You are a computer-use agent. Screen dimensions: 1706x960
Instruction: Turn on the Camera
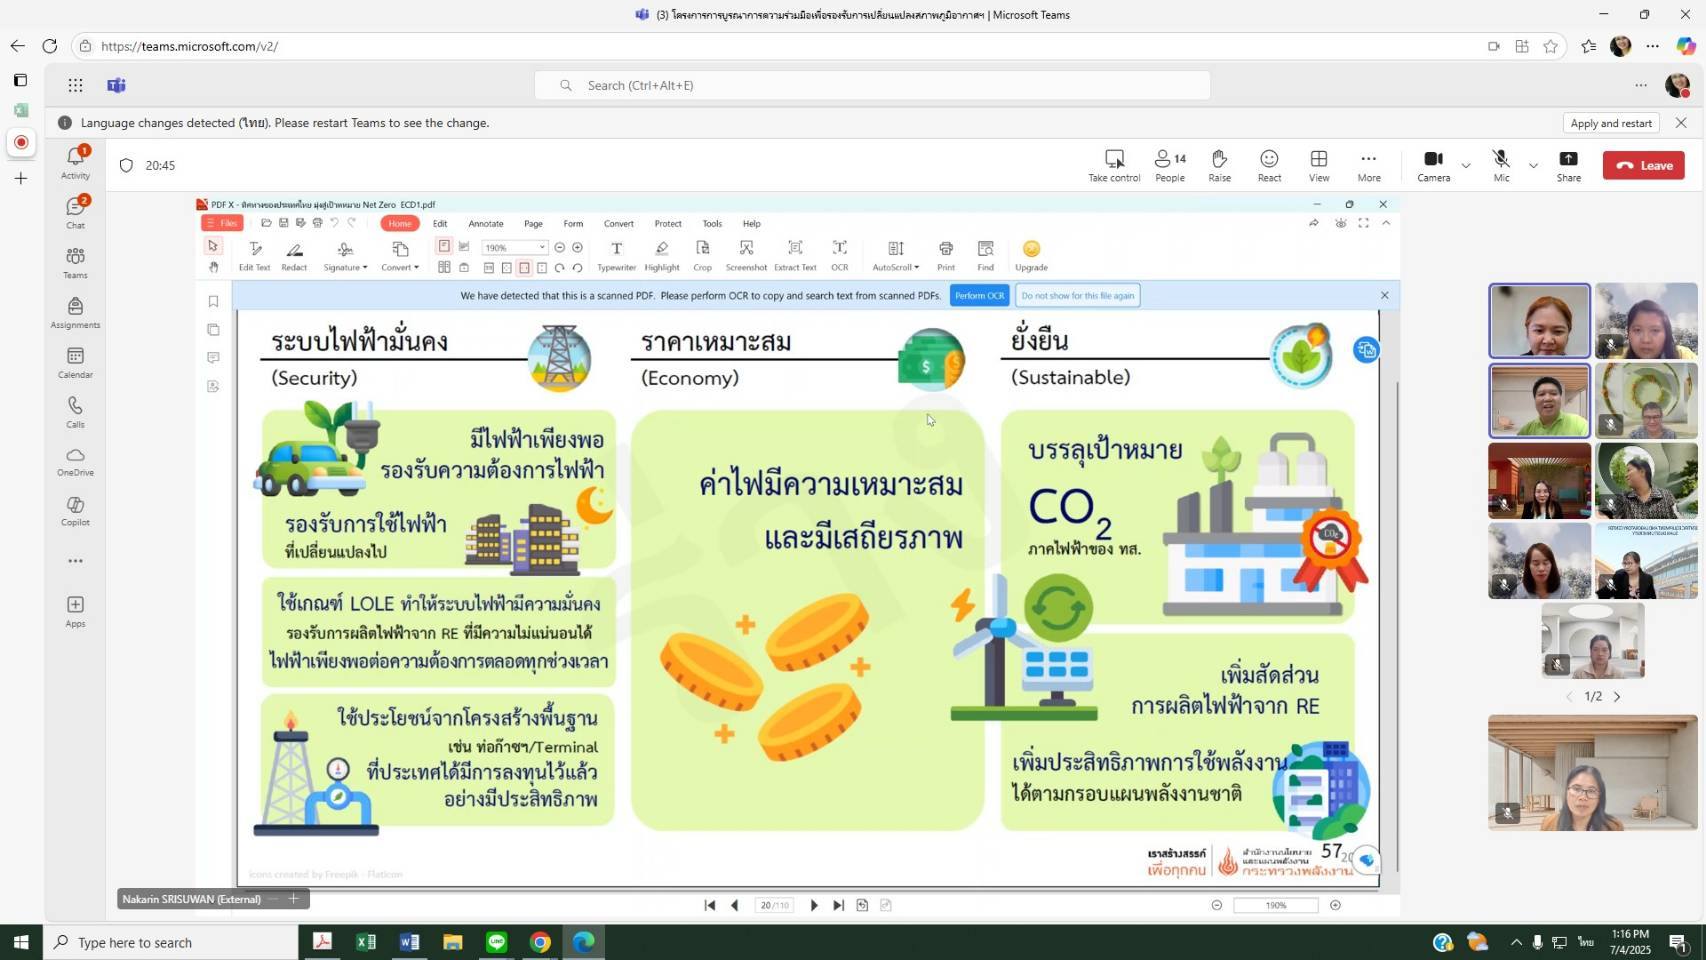coord(1433,165)
